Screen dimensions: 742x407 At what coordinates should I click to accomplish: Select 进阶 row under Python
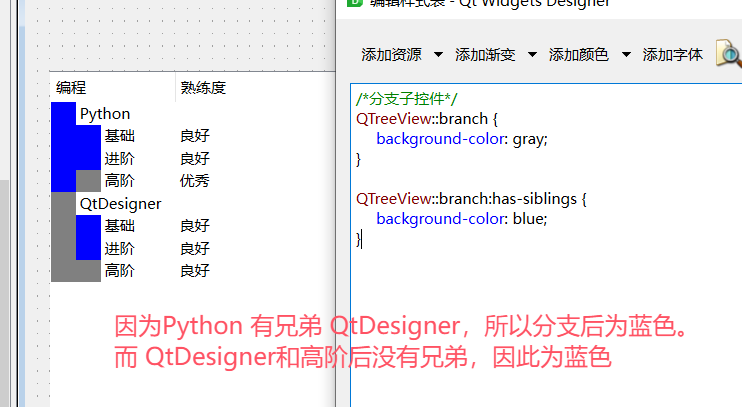pos(120,158)
